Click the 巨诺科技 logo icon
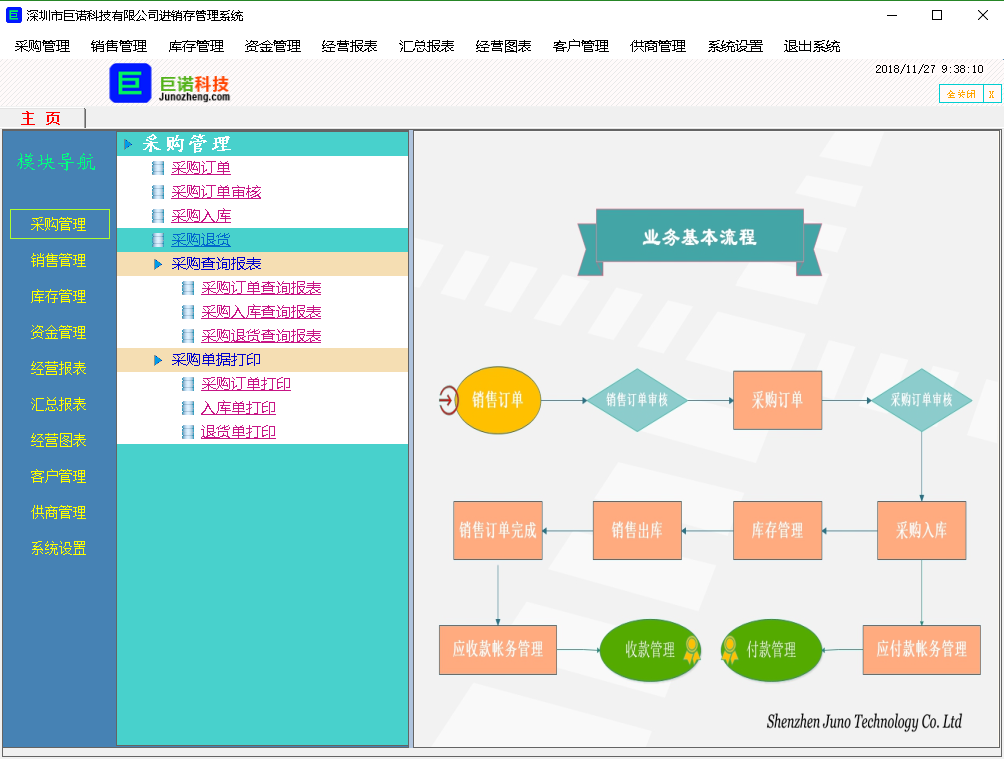The width and height of the screenshot is (1004, 759). coord(131,83)
